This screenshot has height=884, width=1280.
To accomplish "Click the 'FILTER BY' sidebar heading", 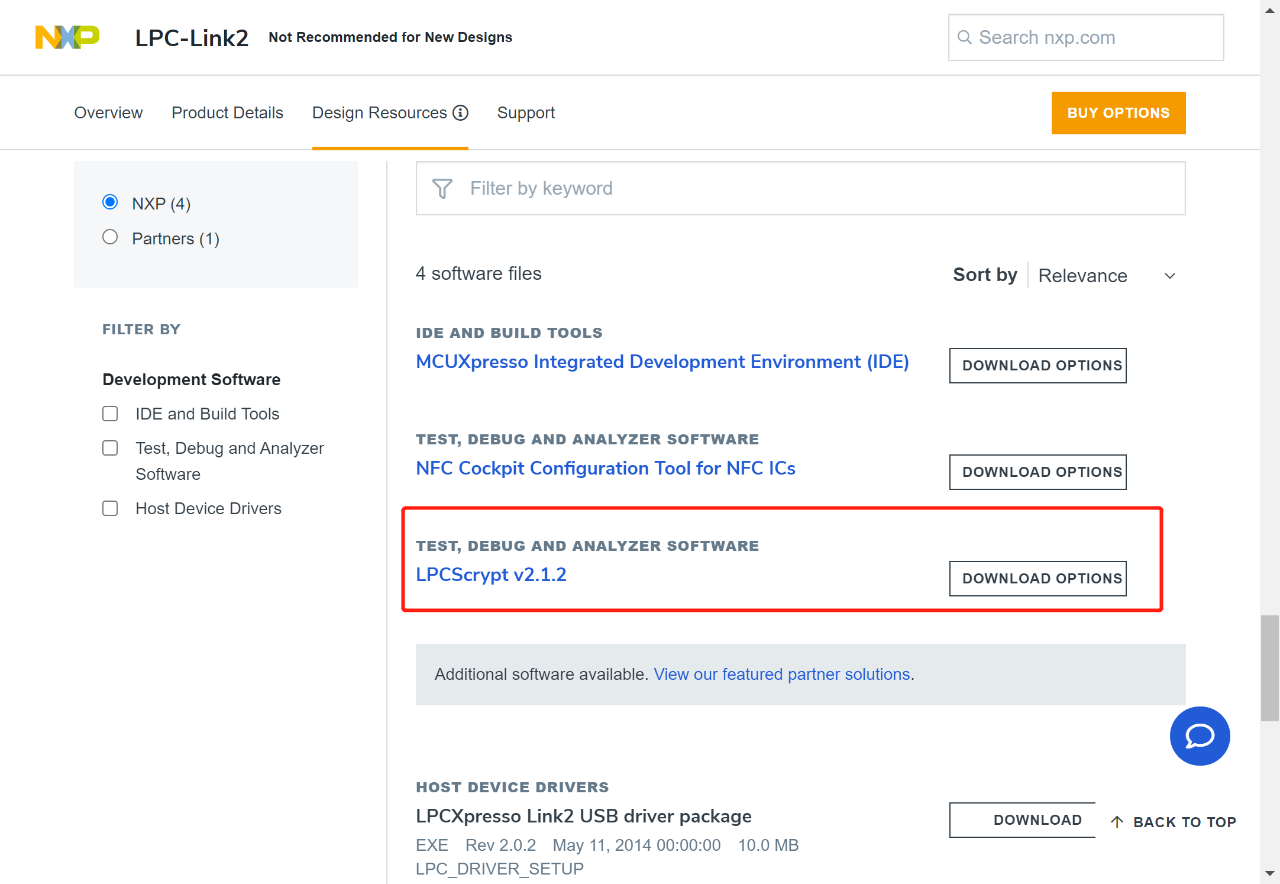I will 142,329.
